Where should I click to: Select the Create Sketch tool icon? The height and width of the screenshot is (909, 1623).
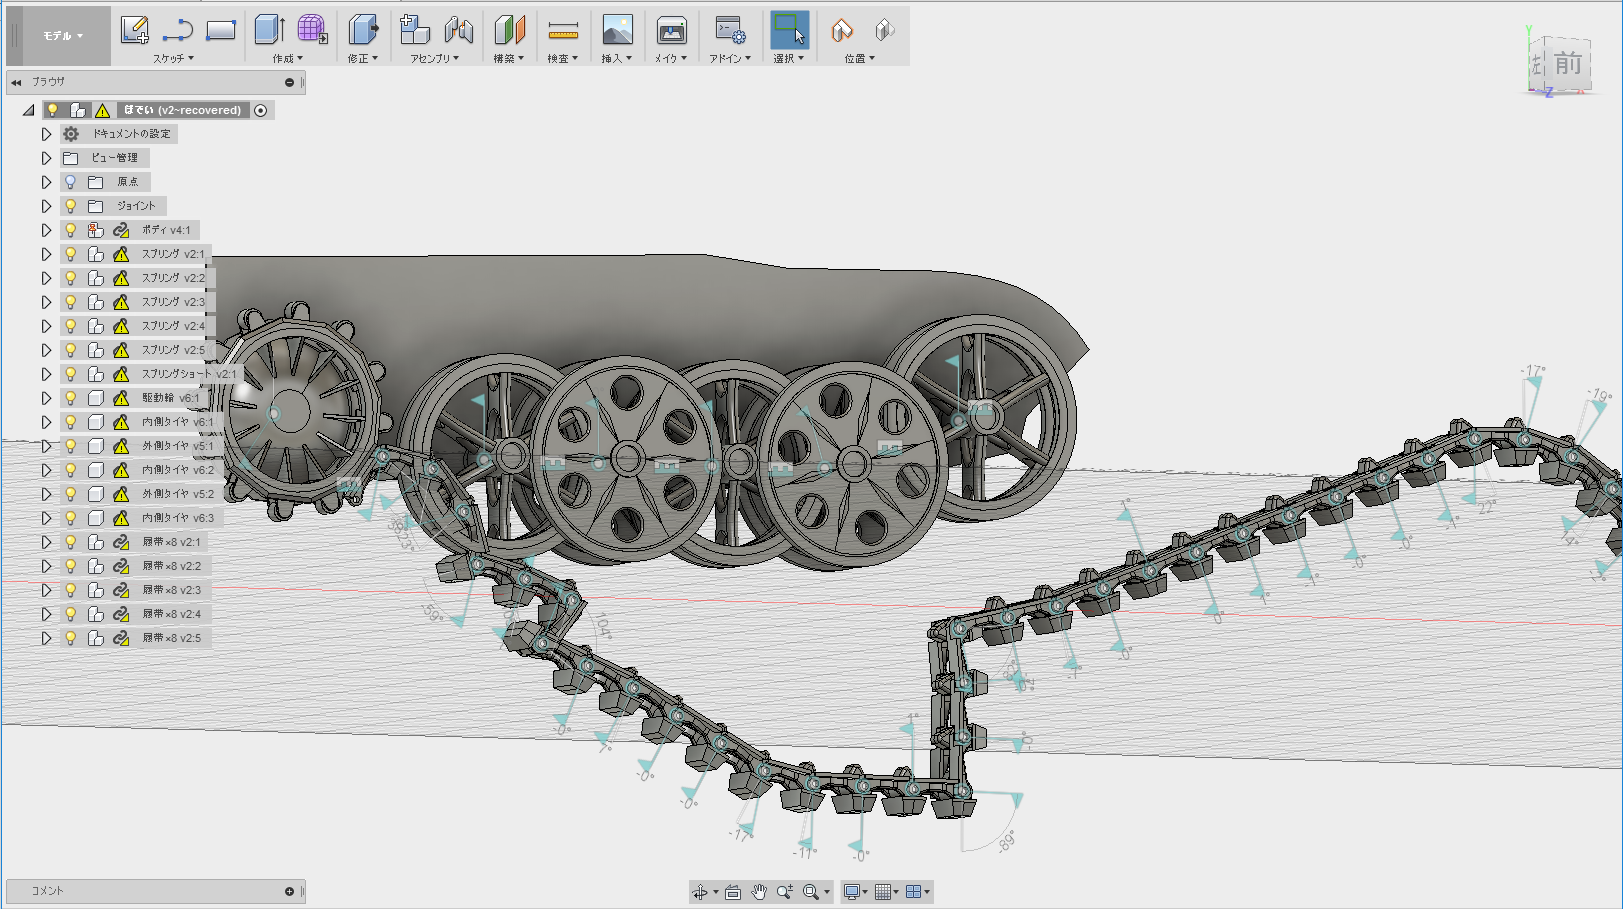134,30
